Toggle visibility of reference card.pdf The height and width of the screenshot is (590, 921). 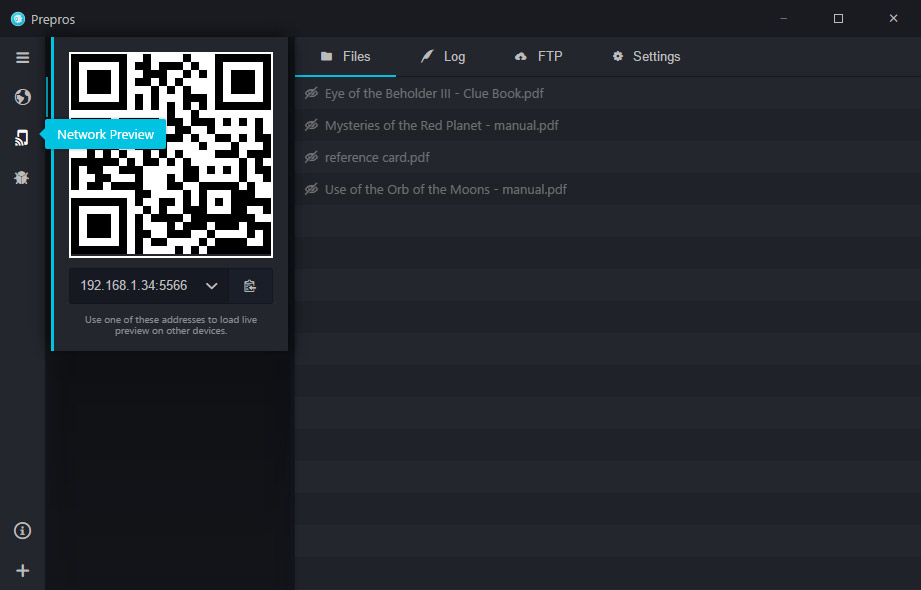[311, 157]
